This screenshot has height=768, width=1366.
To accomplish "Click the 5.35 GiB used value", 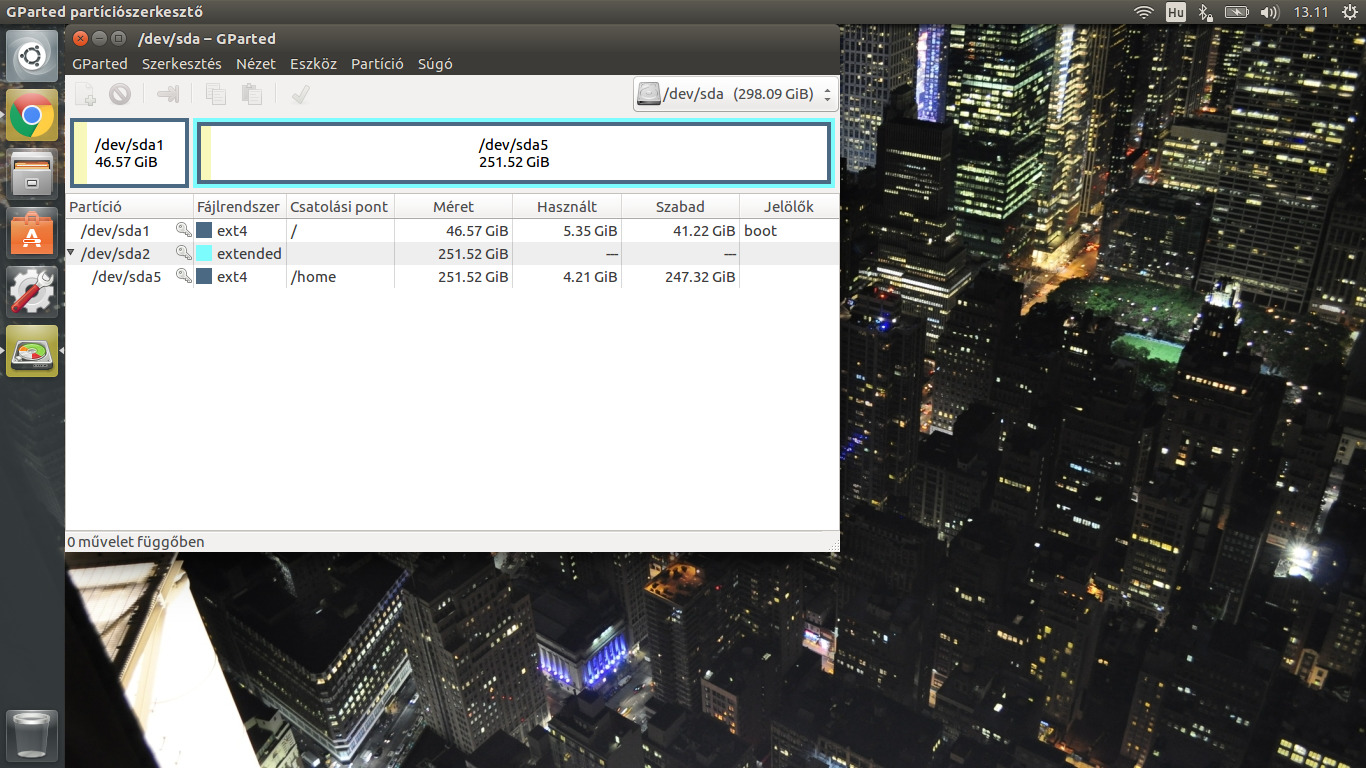I will click(591, 230).
